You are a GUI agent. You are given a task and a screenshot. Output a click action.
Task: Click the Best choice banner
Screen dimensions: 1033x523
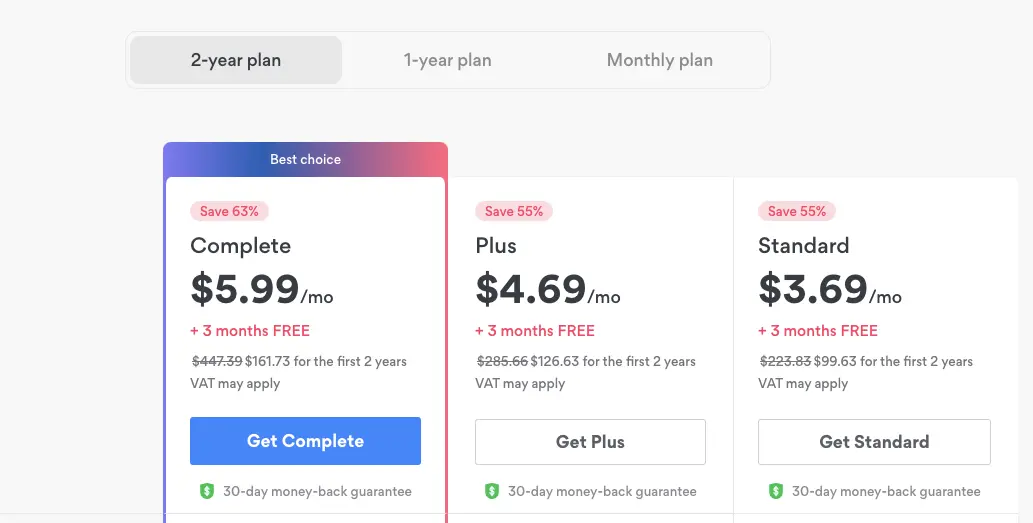tap(306, 159)
